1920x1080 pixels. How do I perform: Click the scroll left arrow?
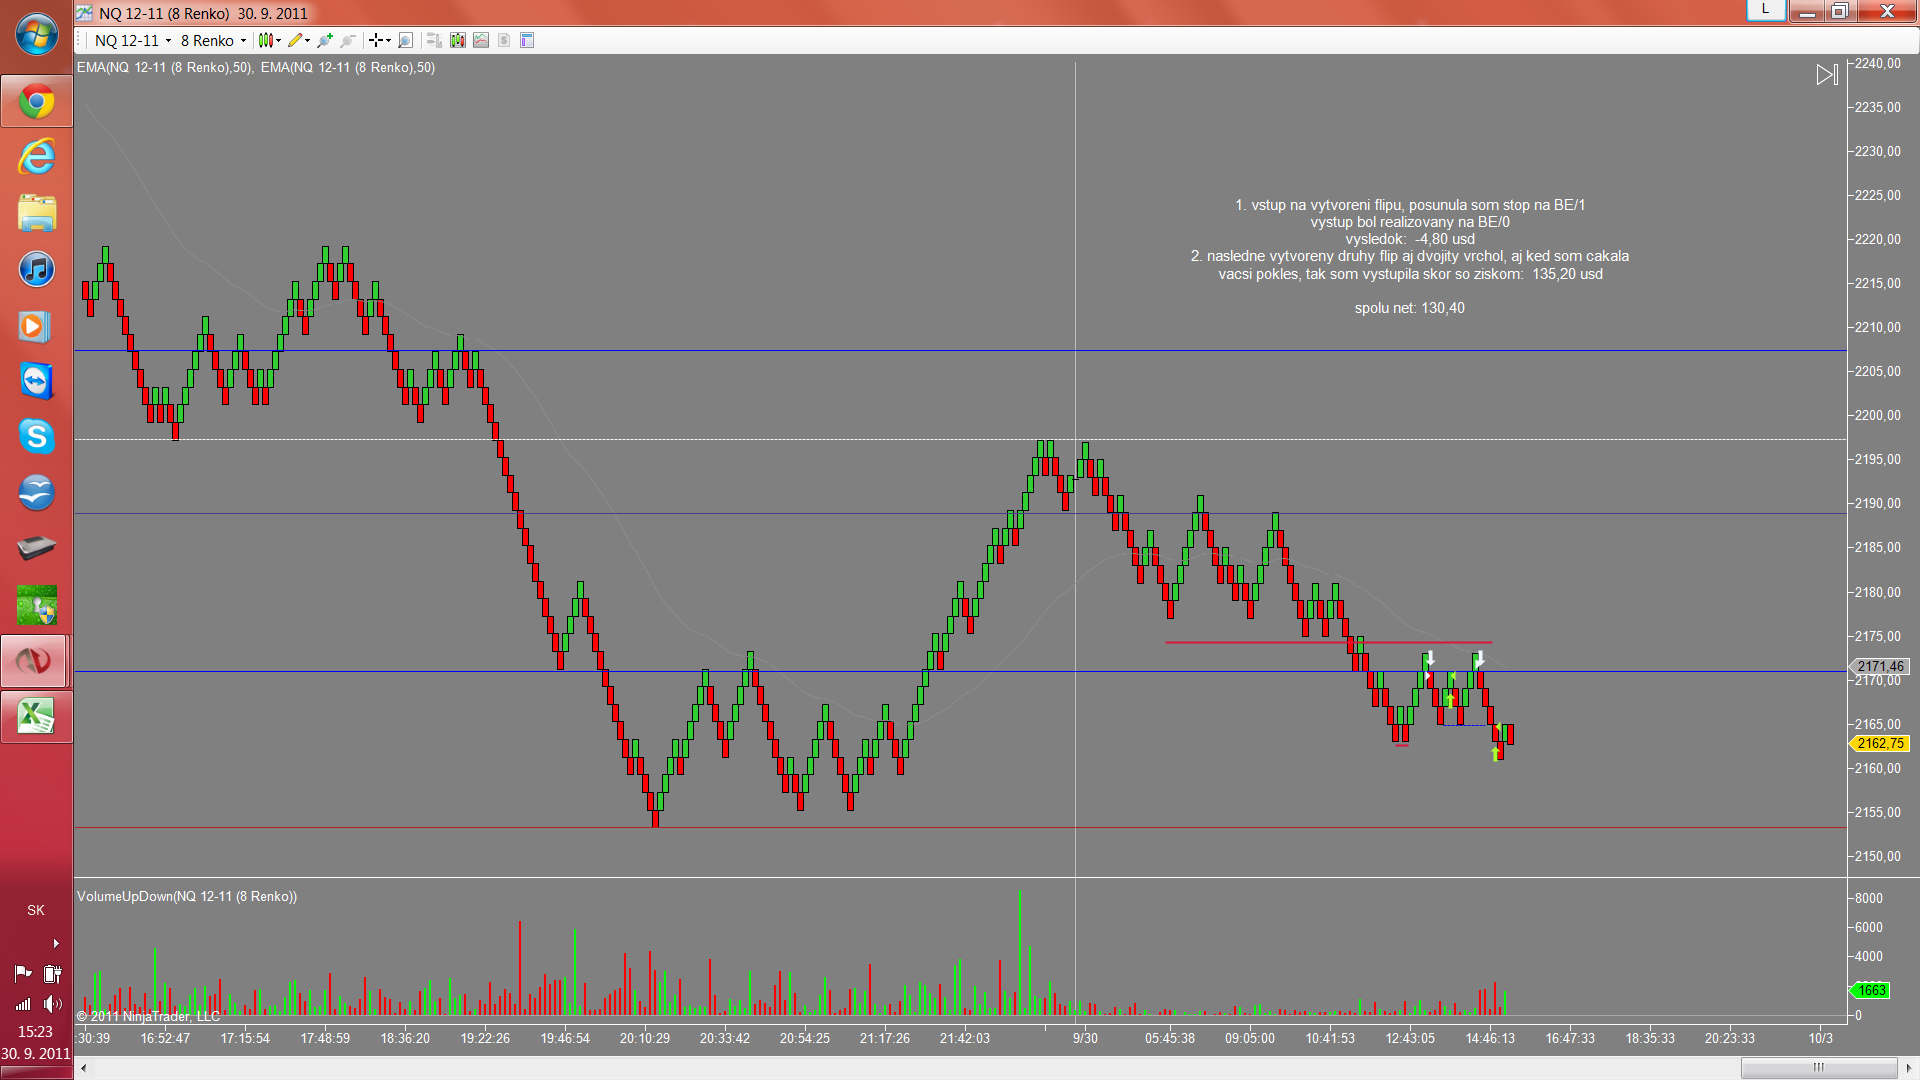(83, 1068)
